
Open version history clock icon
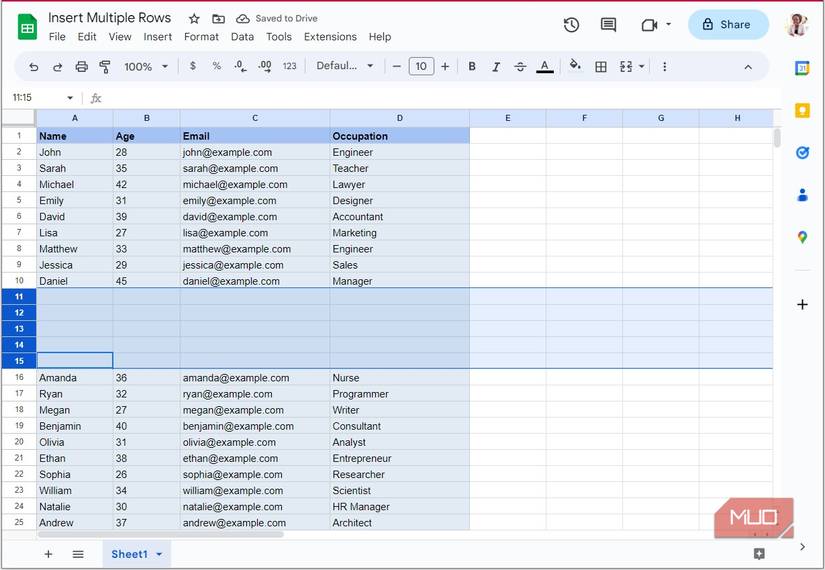pyautogui.click(x=571, y=25)
